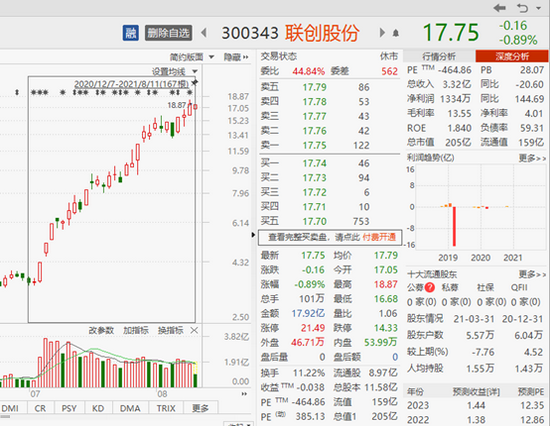550x426 pixels.
Task: Select the KD indicator tab
Action: coord(98,408)
